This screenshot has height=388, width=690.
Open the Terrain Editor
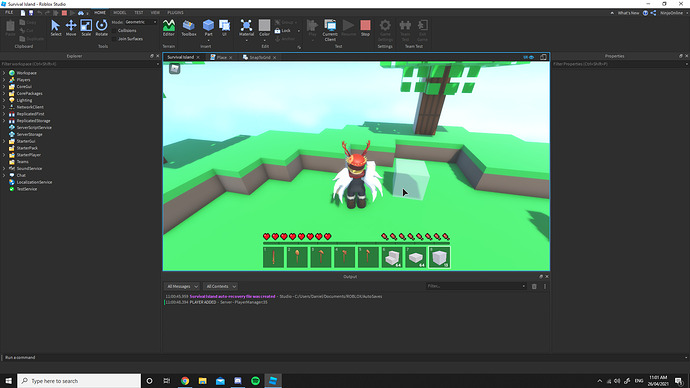[x=169, y=27]
